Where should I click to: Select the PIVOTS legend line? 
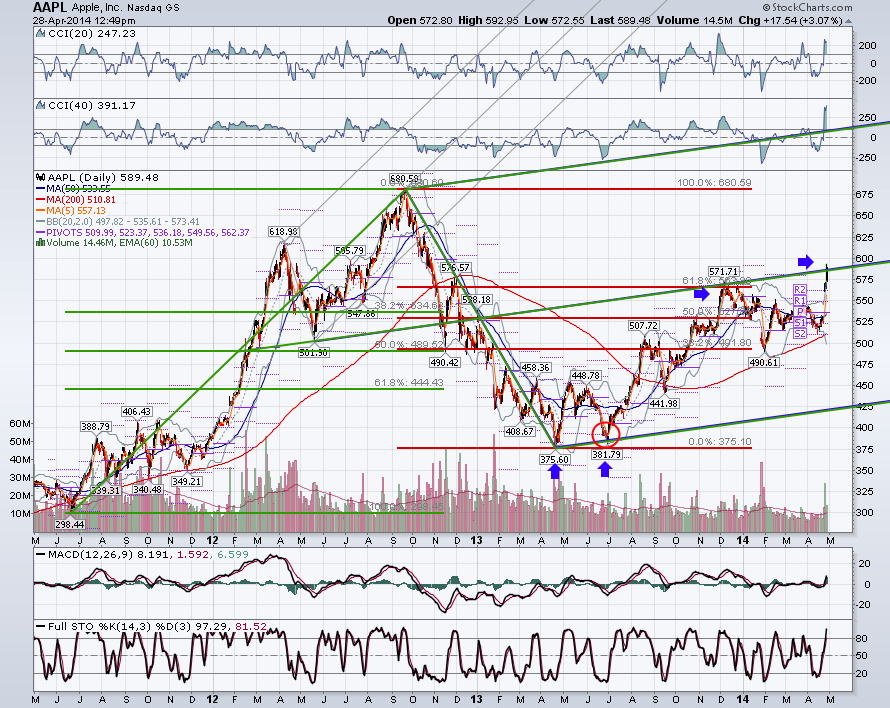[x=142, y=232]
